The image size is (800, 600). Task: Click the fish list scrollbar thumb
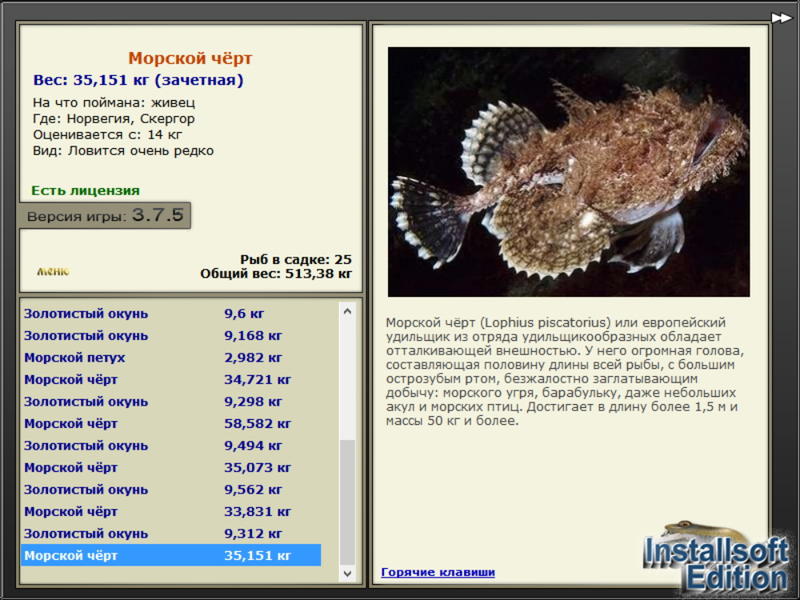(x=347, y=502)
